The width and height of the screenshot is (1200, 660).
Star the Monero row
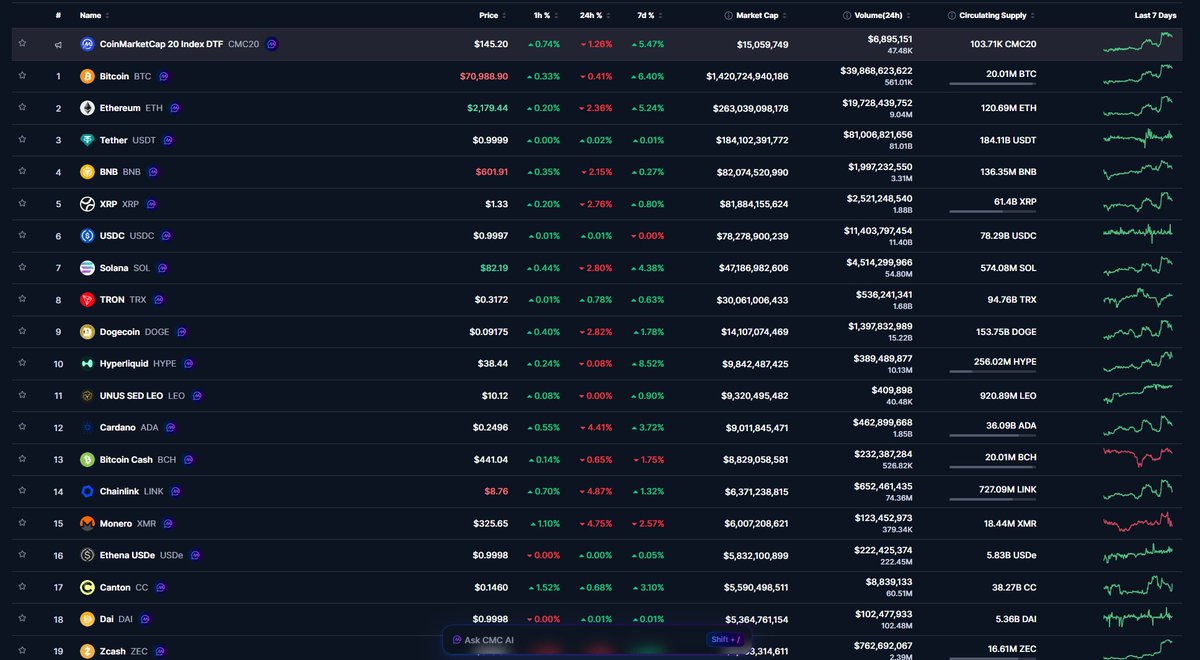[22, 523]
